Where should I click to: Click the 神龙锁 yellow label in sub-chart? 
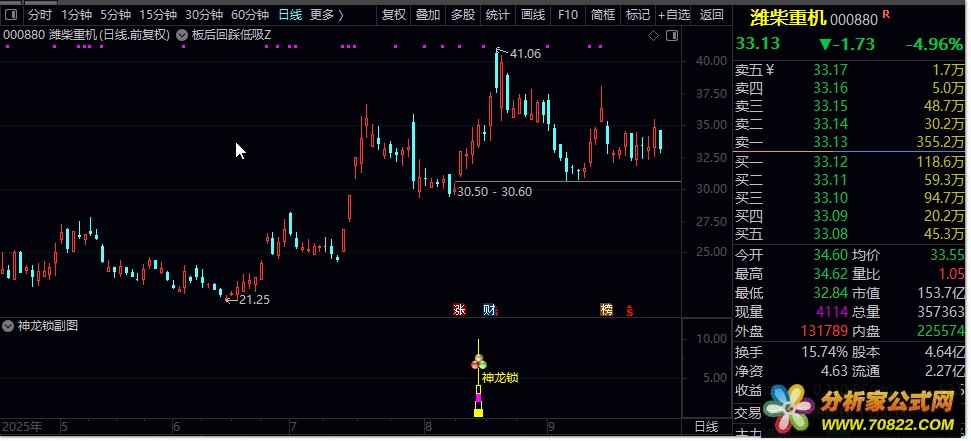coord(500,378)
